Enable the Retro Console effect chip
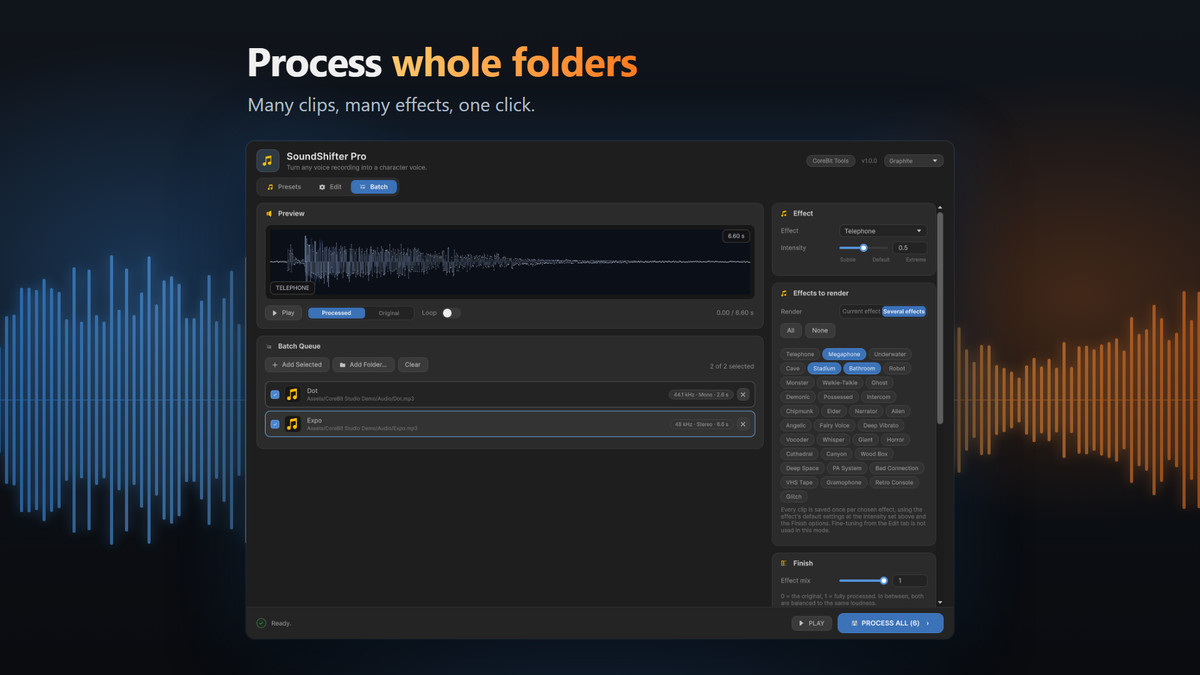Screen dimensions: 1200x675 (x=894, y=482)
